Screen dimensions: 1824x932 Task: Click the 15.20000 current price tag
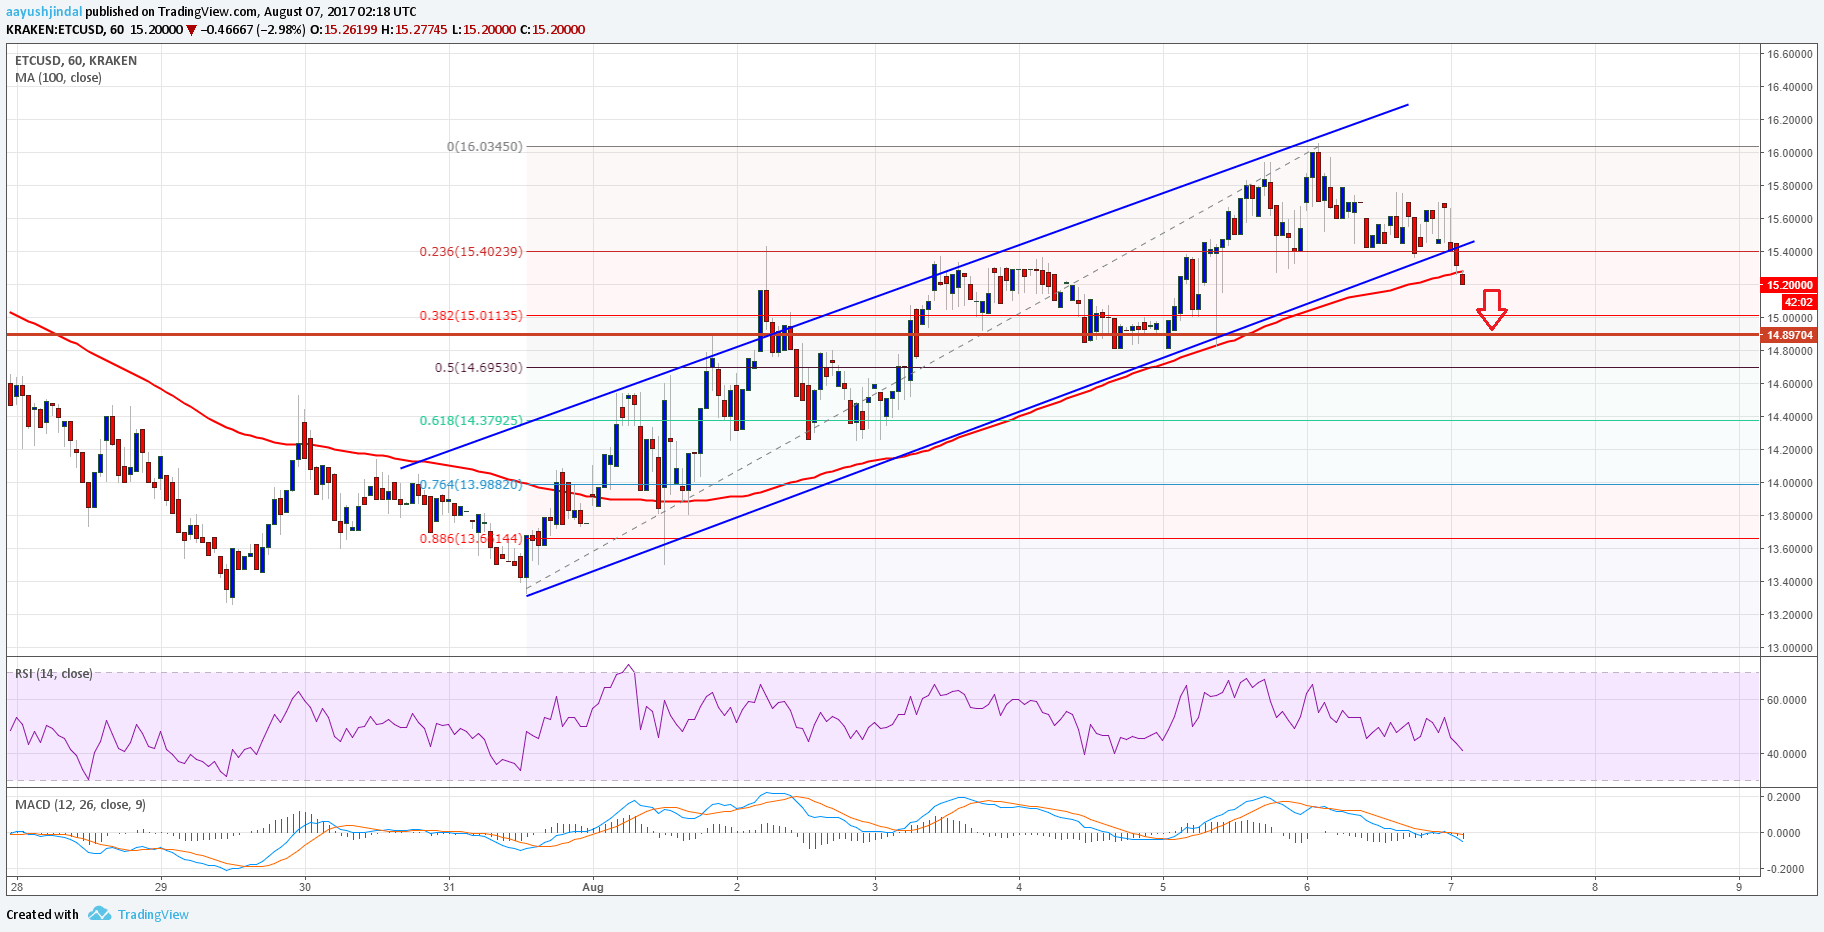click(1789, 285)
